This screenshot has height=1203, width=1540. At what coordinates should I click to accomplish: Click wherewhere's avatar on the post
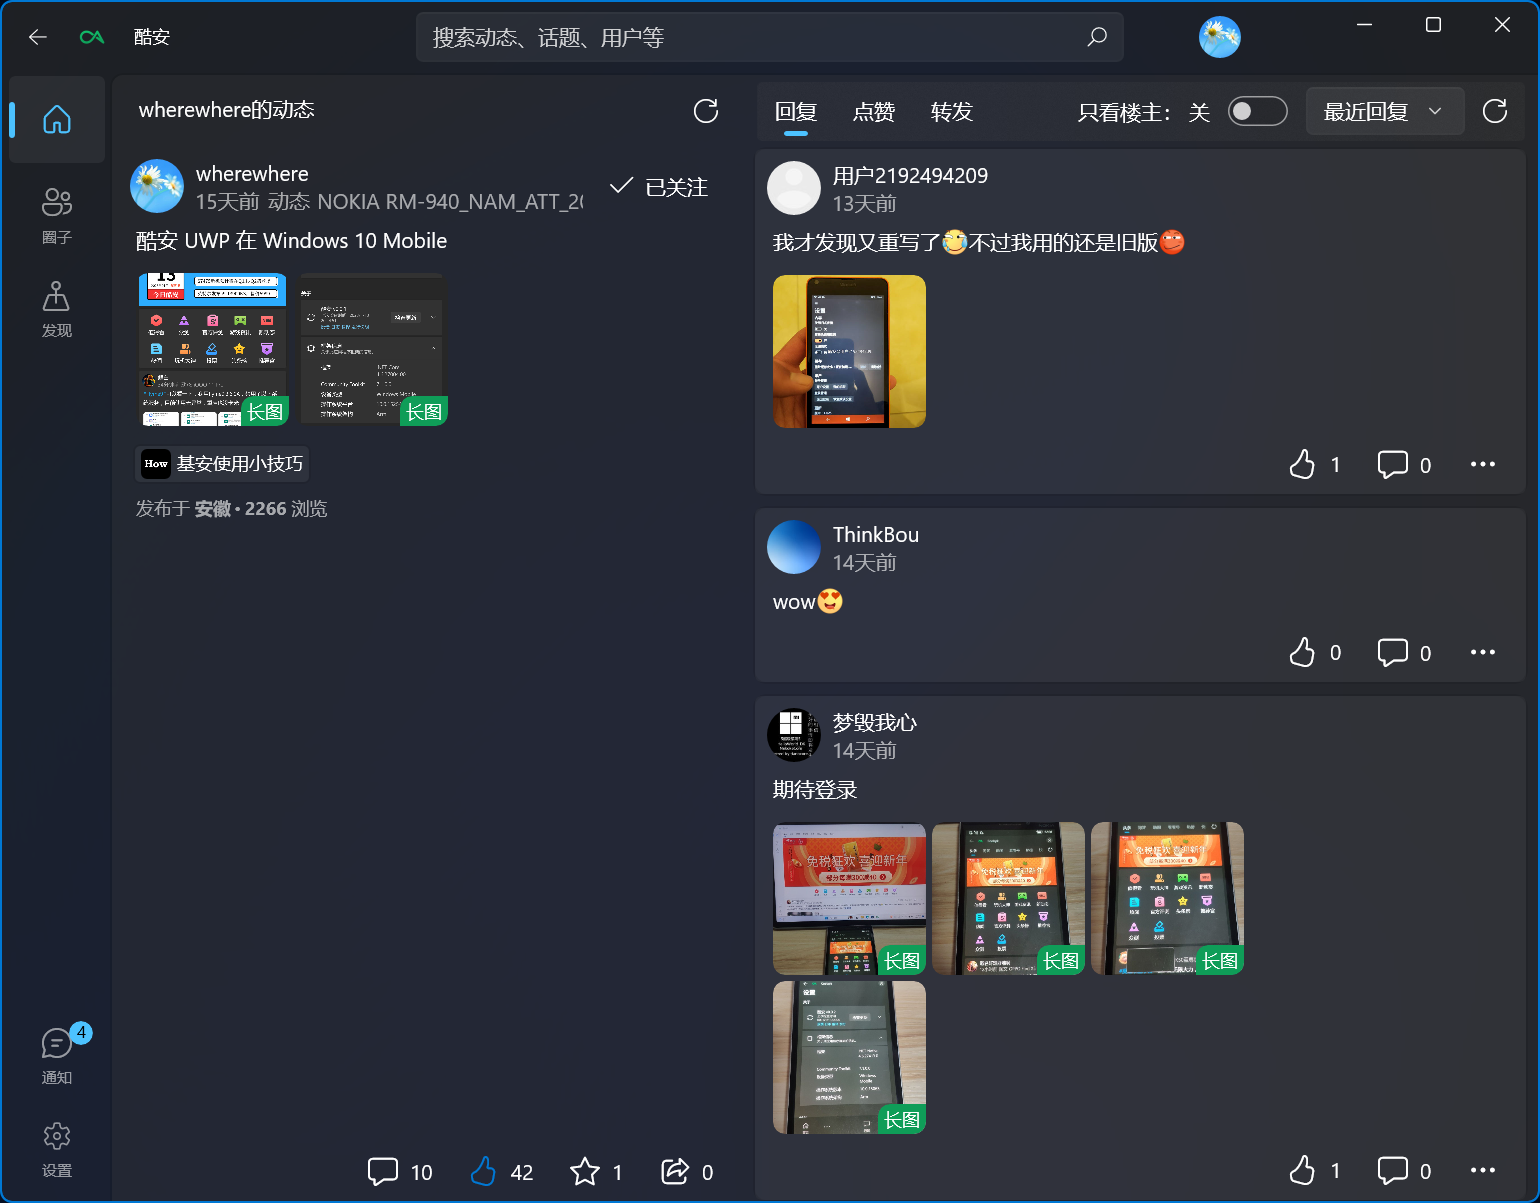(157, 186)
